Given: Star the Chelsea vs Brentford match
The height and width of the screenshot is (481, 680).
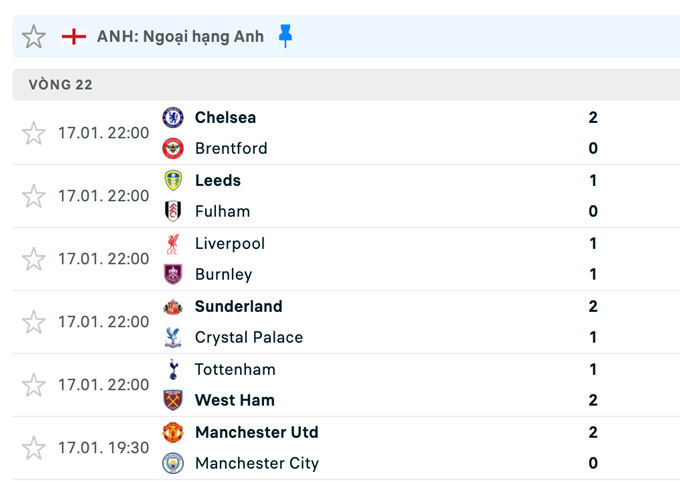Looking at the screenshot, I should click(34, 133).
